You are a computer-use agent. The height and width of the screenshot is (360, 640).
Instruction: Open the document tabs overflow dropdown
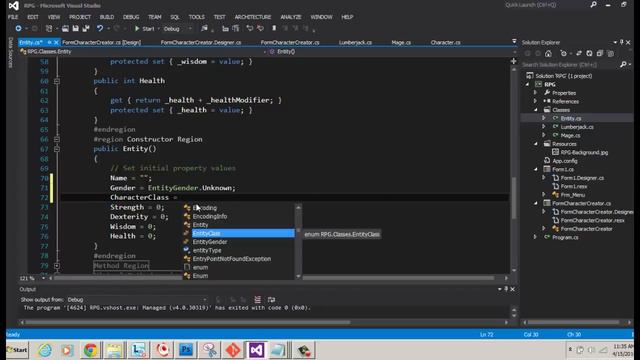point(514,42)
